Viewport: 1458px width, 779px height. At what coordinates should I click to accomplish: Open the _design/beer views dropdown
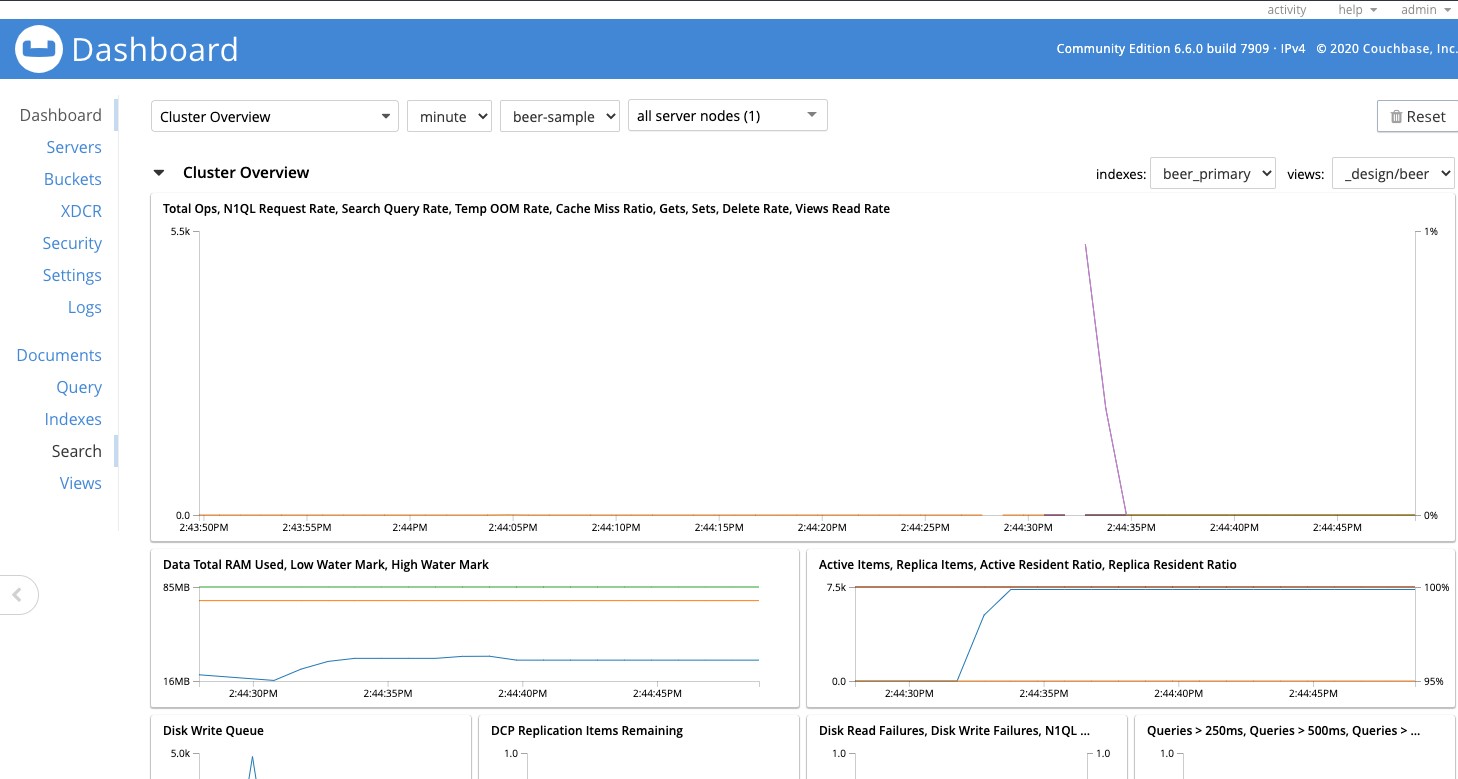coord(1394,173)
